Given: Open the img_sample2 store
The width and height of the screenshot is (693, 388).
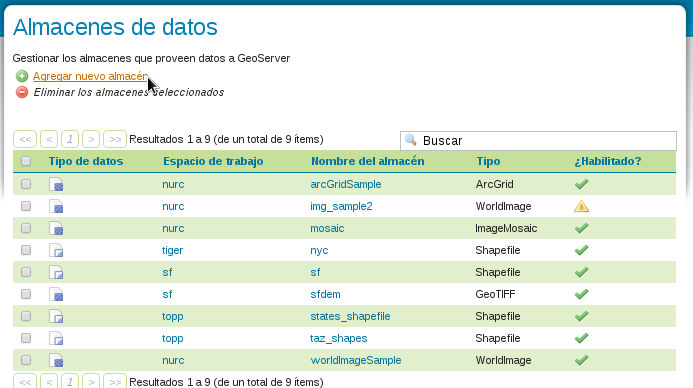Looking at the screenshot, I should click(341, 206).
